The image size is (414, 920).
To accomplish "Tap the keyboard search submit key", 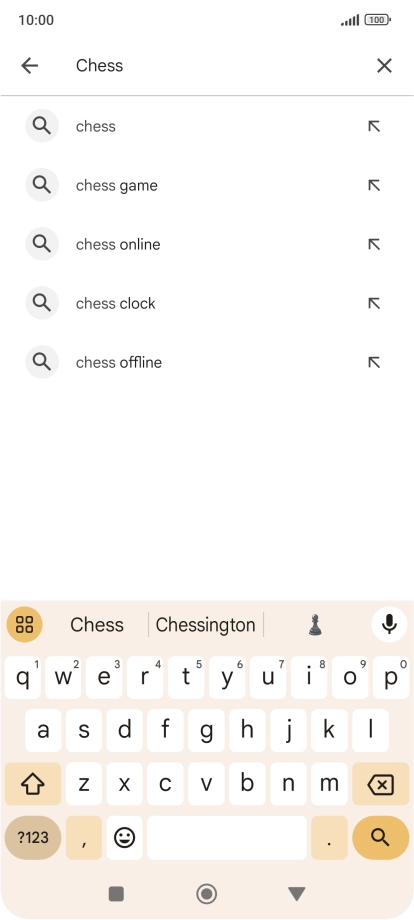I will 381,837.
